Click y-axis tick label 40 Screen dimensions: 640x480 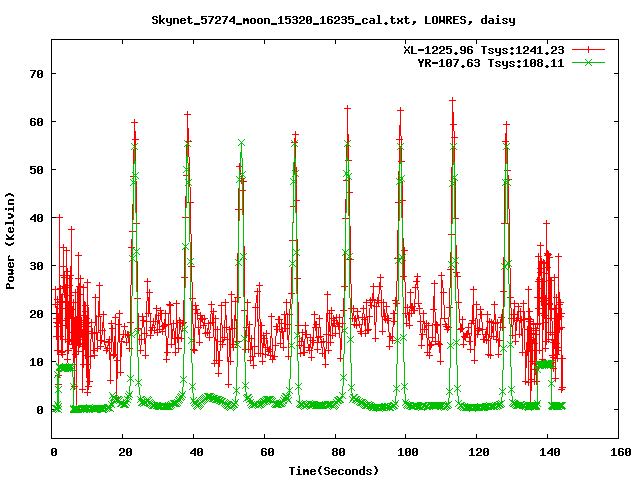(36, 218)
